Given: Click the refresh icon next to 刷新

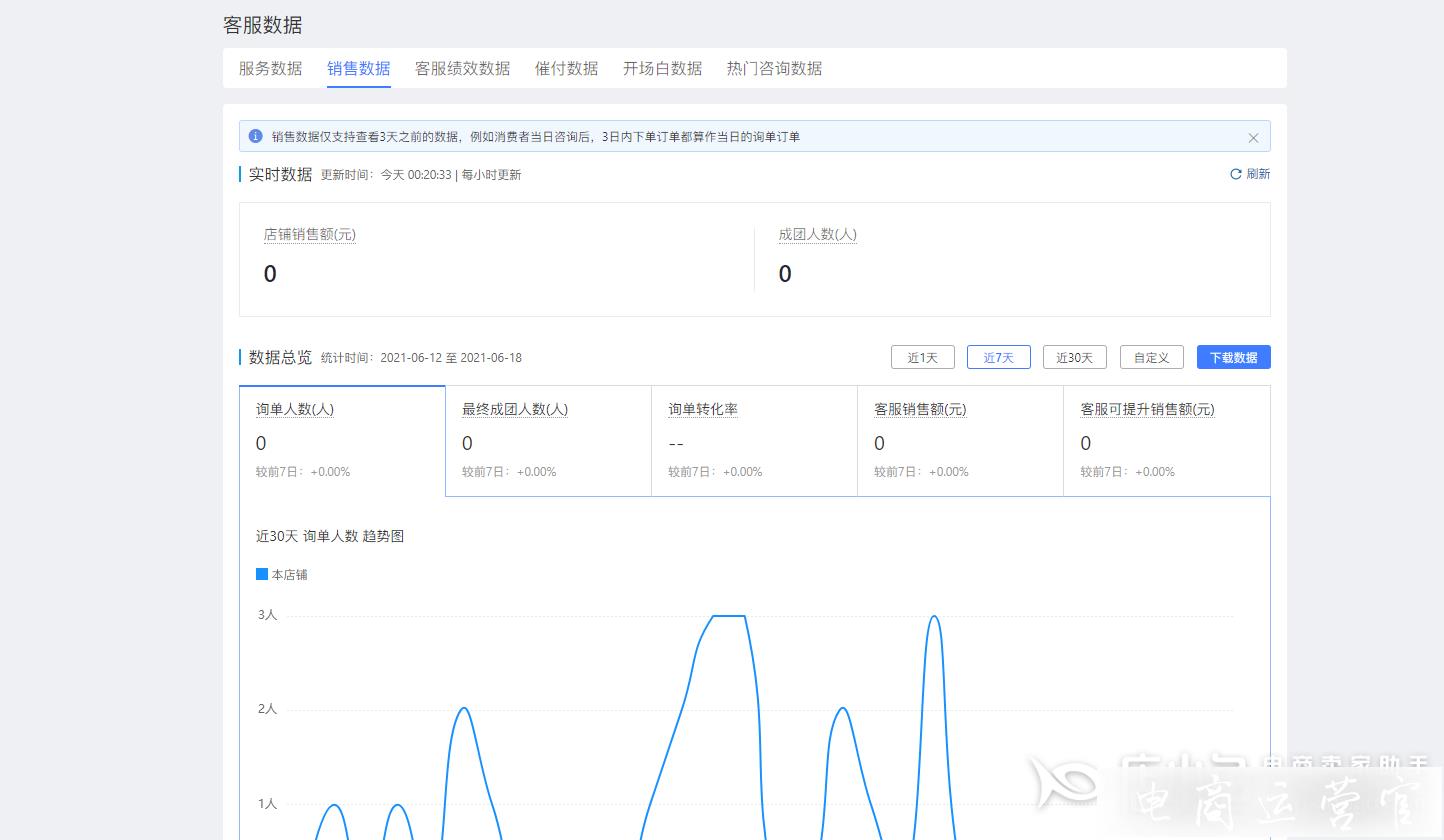Looking at the screenshot, I should (x=1236, y=174).
